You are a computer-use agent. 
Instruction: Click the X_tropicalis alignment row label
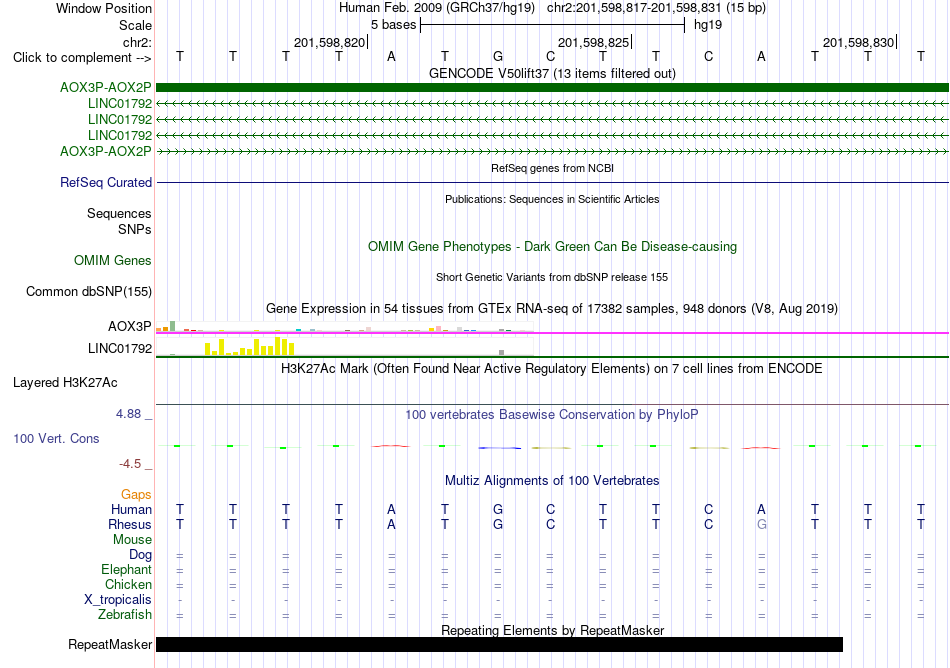point(118,600)
